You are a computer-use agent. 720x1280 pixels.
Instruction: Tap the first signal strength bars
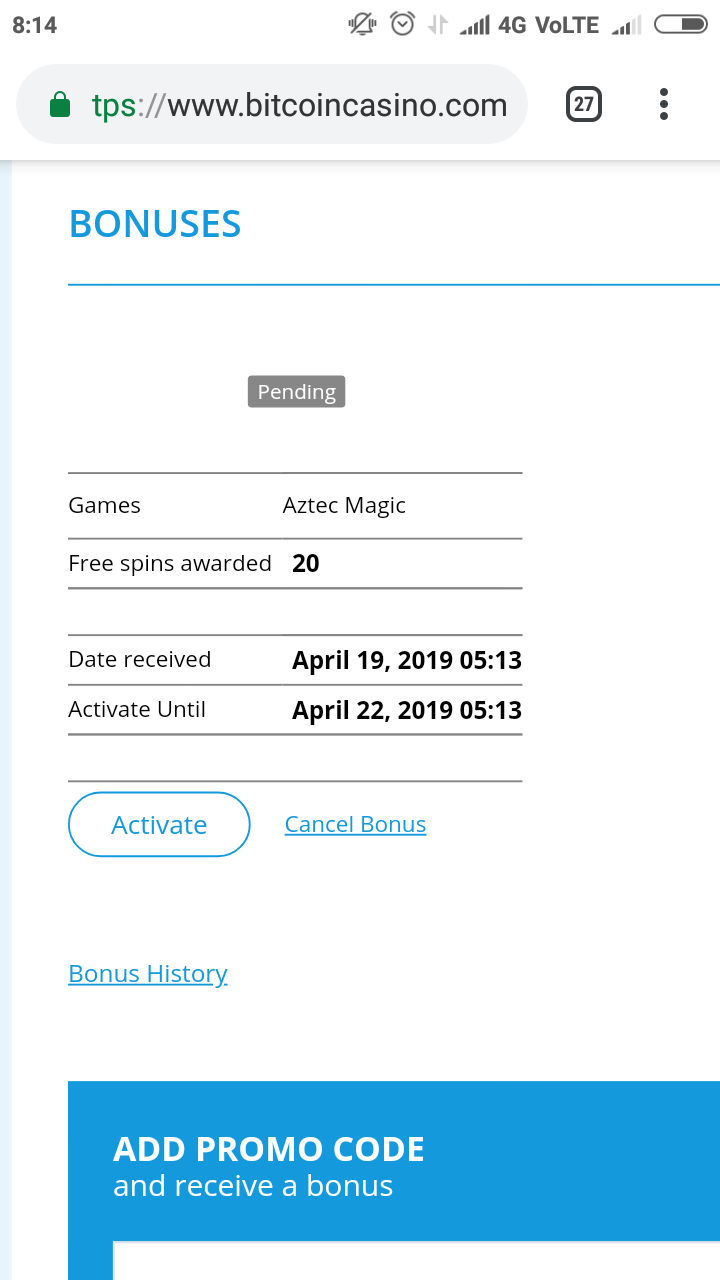click(x=473, y=26)
